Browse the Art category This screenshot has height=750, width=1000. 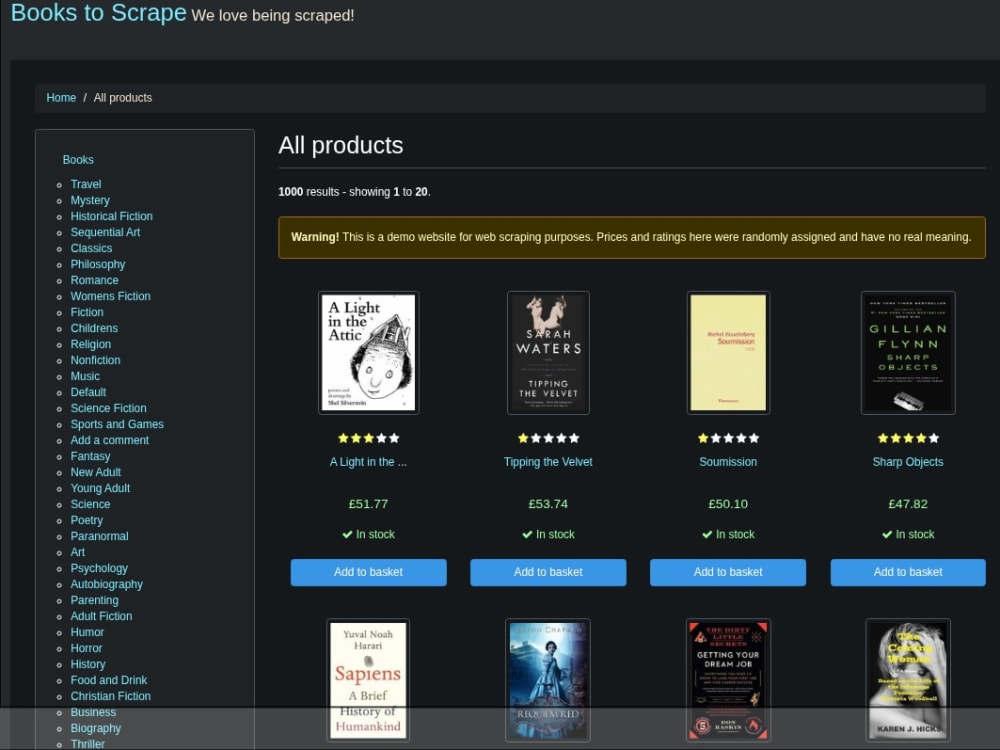(77, 552)
